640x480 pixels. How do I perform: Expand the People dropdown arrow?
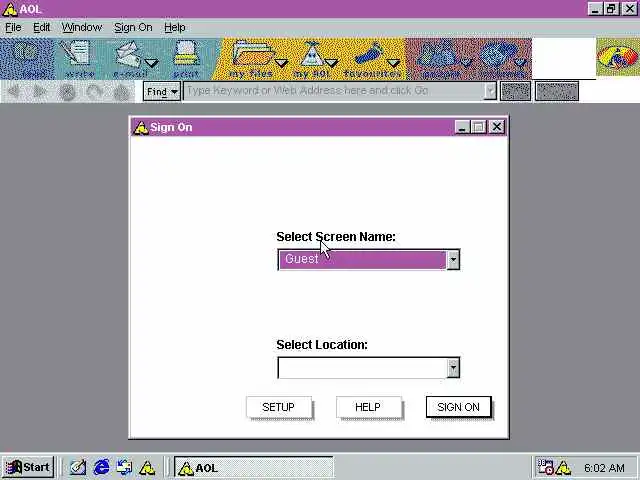point(466,63)
